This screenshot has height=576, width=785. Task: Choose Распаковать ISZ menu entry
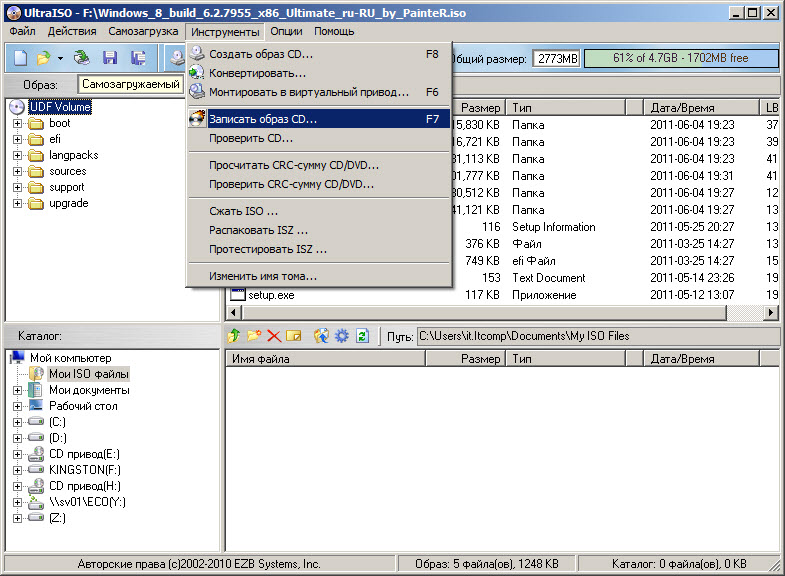319,230
